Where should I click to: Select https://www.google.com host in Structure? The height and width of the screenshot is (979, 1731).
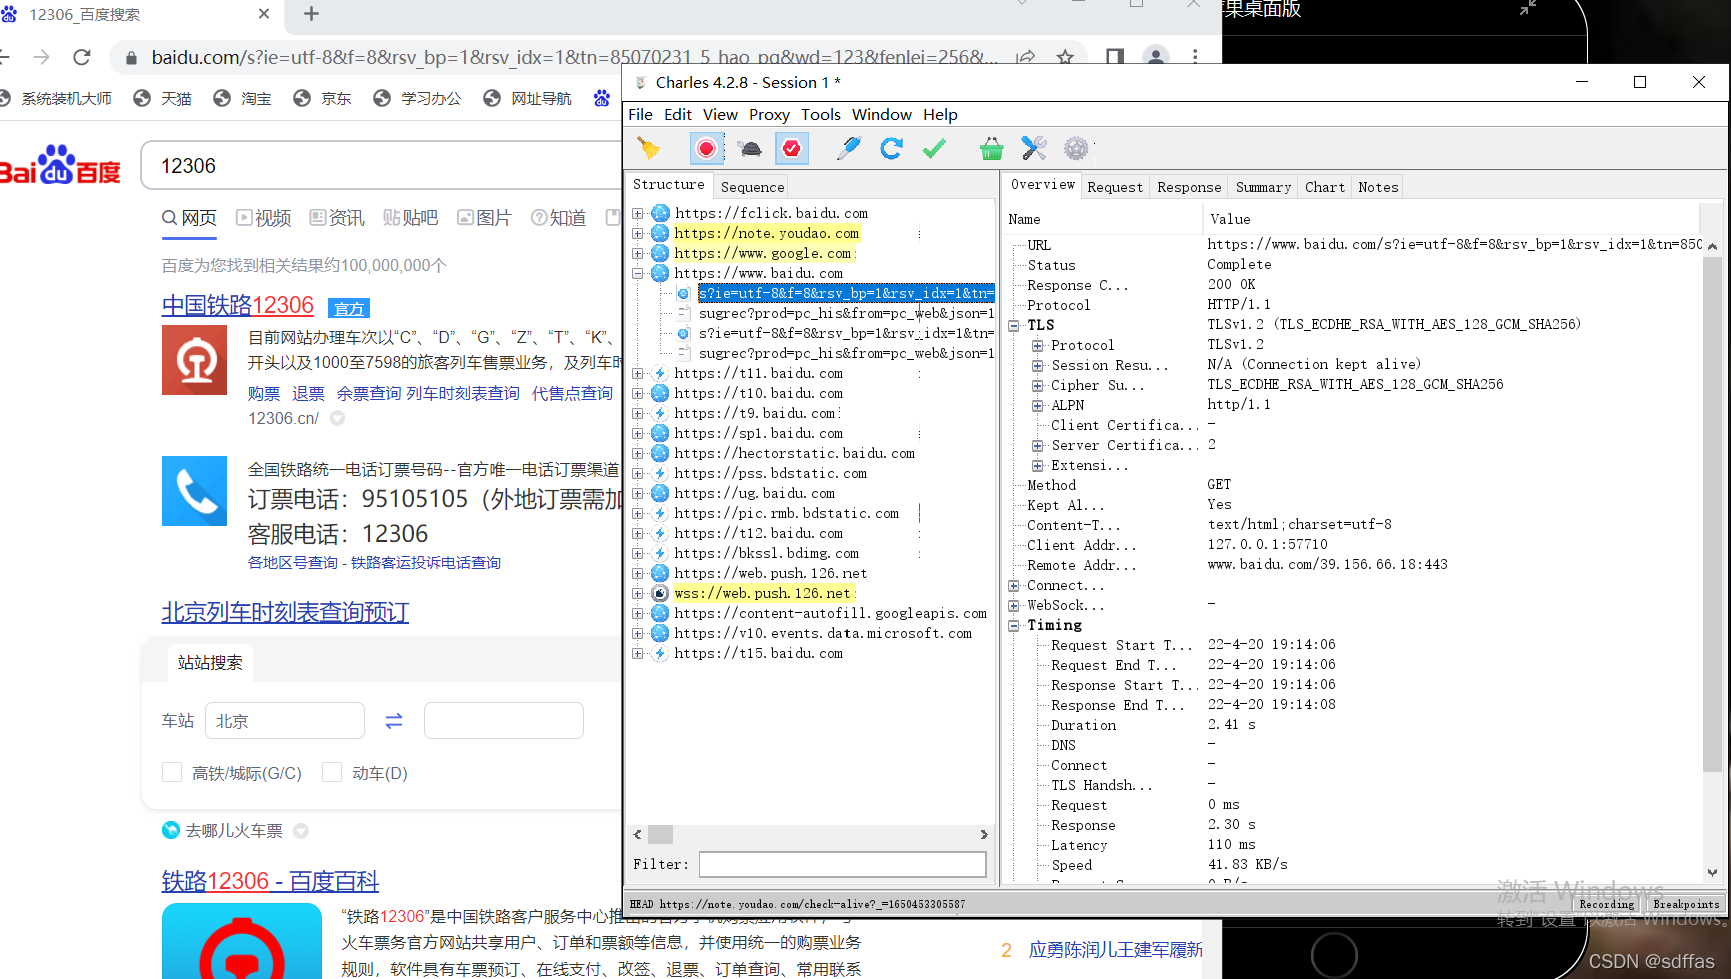(764, 253)
